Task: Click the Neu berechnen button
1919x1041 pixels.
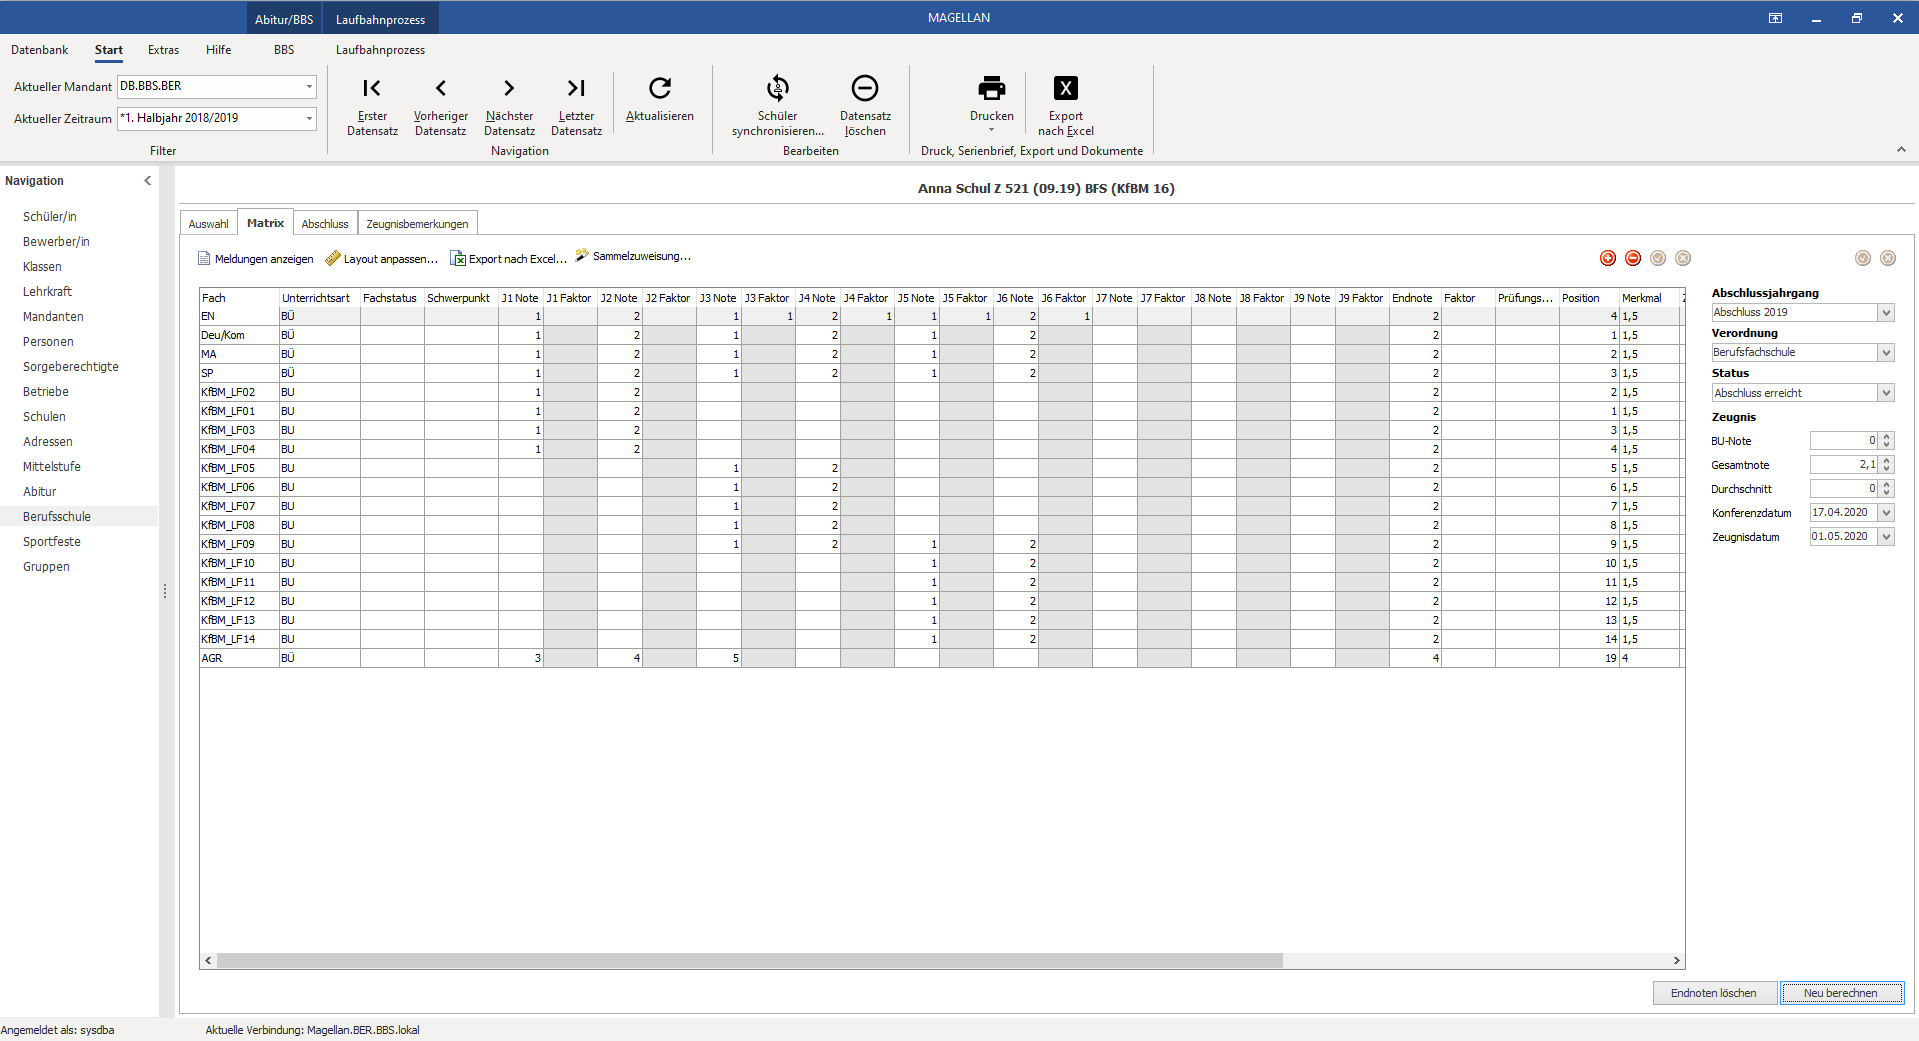Action: (x=1840, y=993)
